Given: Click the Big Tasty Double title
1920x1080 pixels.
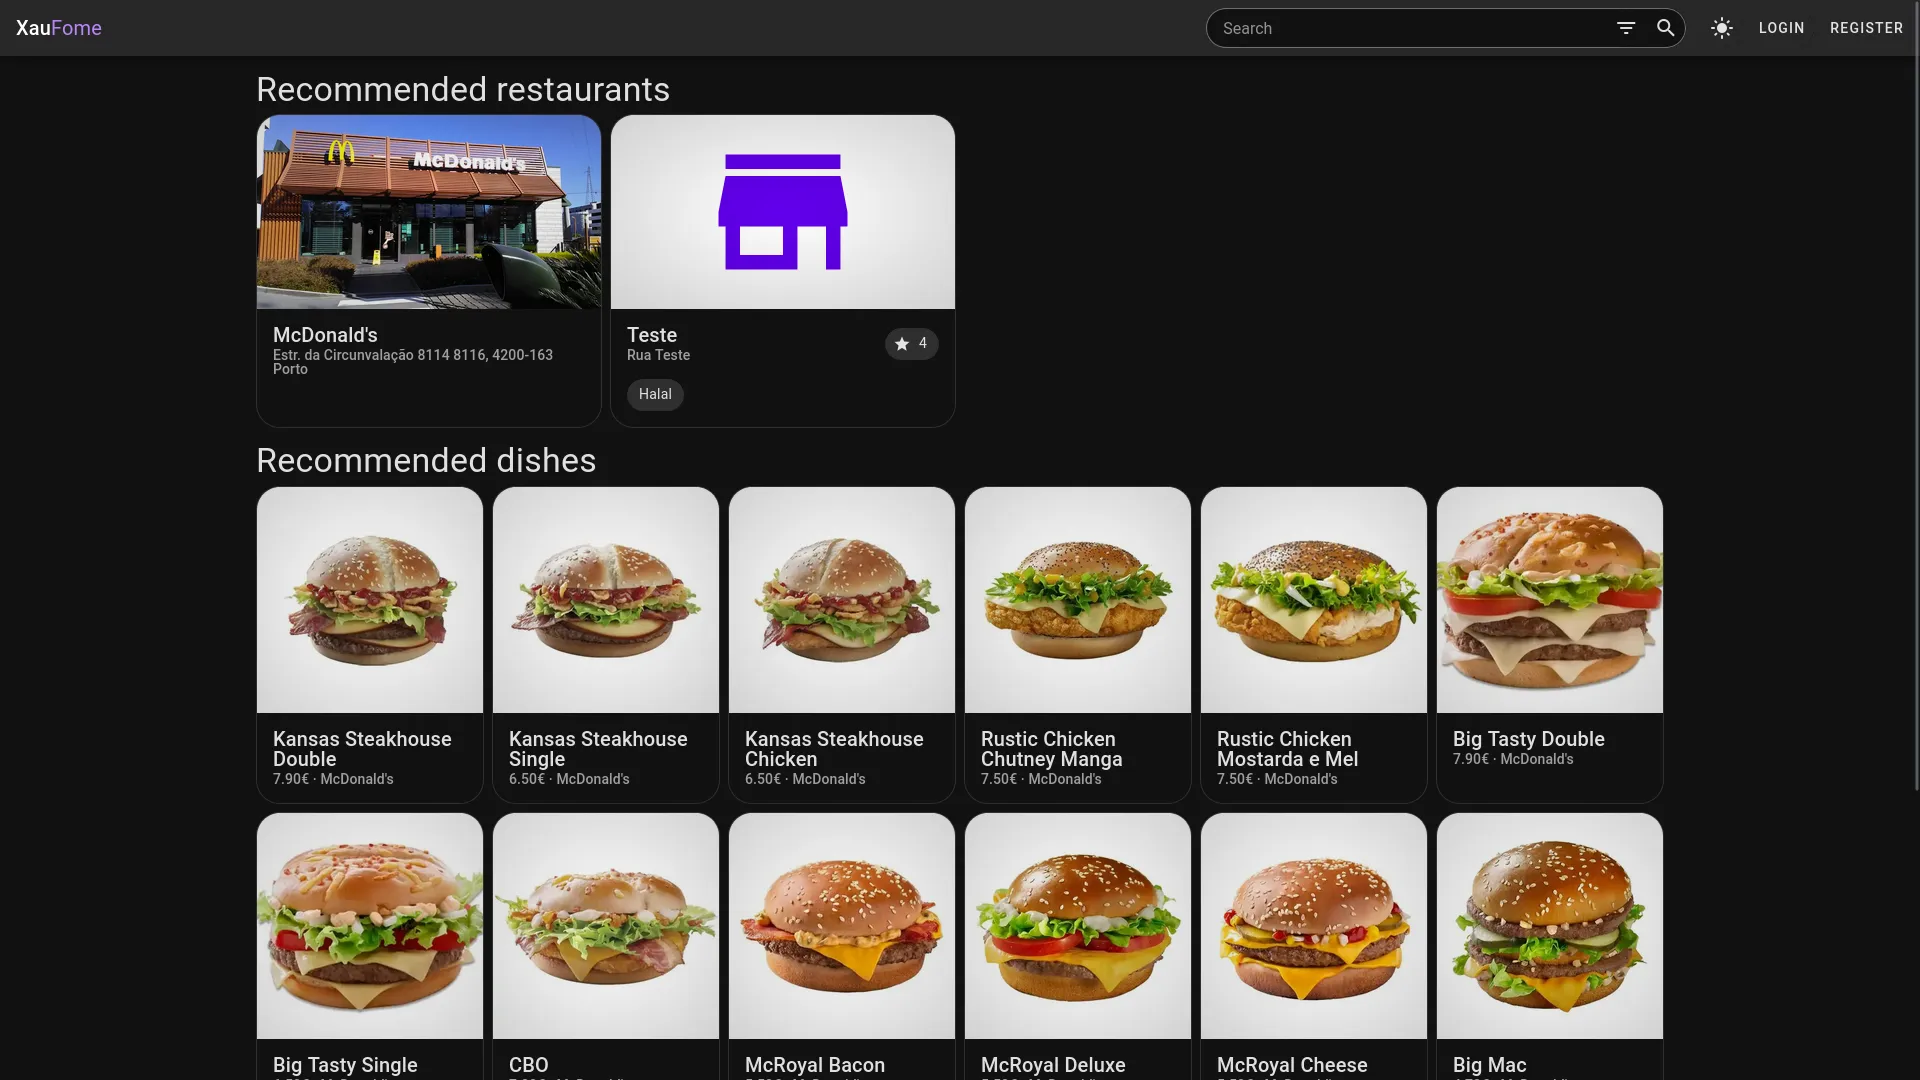Looking at the screenshot, I should (x=1528, y=739).
